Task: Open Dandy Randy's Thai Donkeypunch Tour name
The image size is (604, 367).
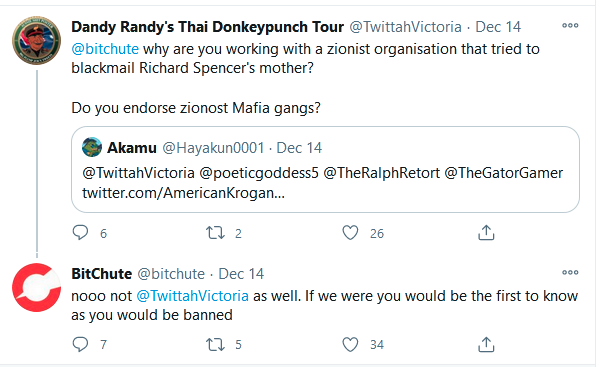Action: [x=208, y=27]
